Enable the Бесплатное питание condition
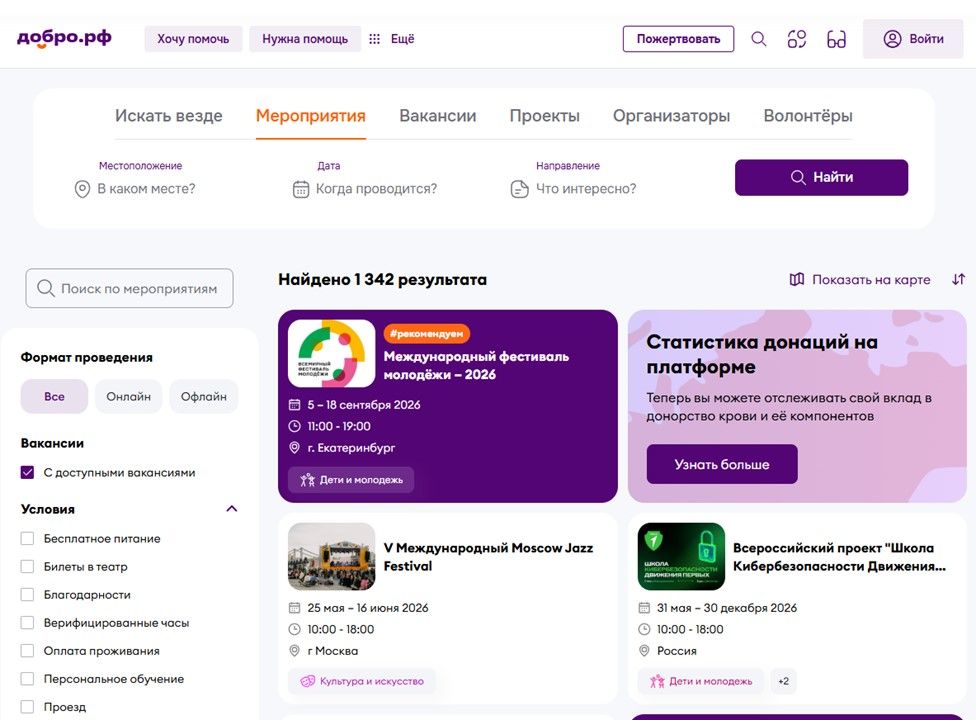The height and width of the screenshot is (720, 978). click(x=25, y=538)
